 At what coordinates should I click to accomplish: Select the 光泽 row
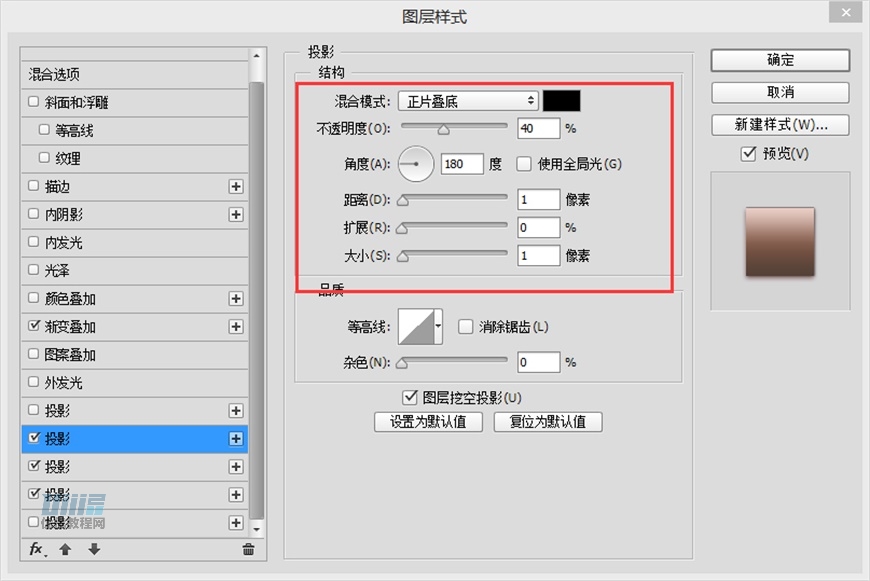coord(134,270)
